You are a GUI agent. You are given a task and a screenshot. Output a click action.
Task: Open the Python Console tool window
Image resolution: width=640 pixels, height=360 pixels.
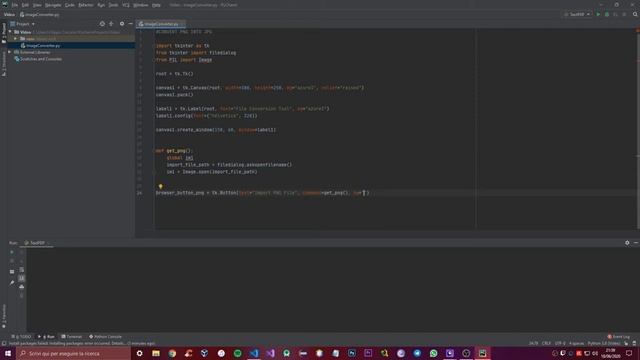point(105,337)
